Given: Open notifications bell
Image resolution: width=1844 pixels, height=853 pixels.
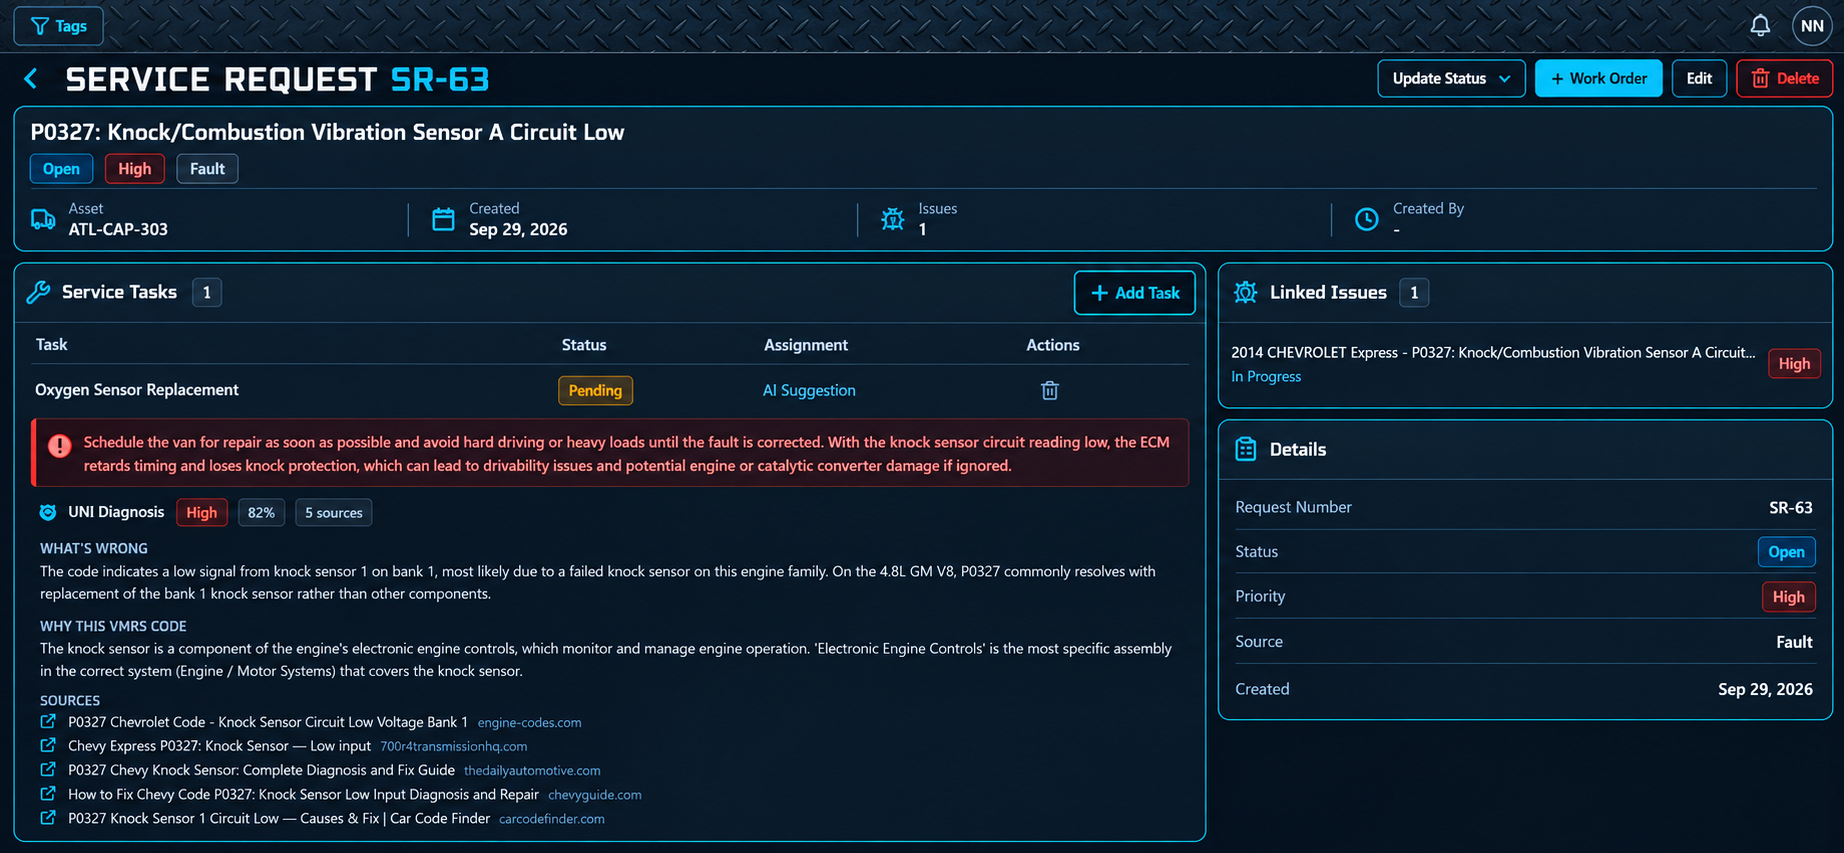Looking at the screenshot, I should (x=1760, y=26).
